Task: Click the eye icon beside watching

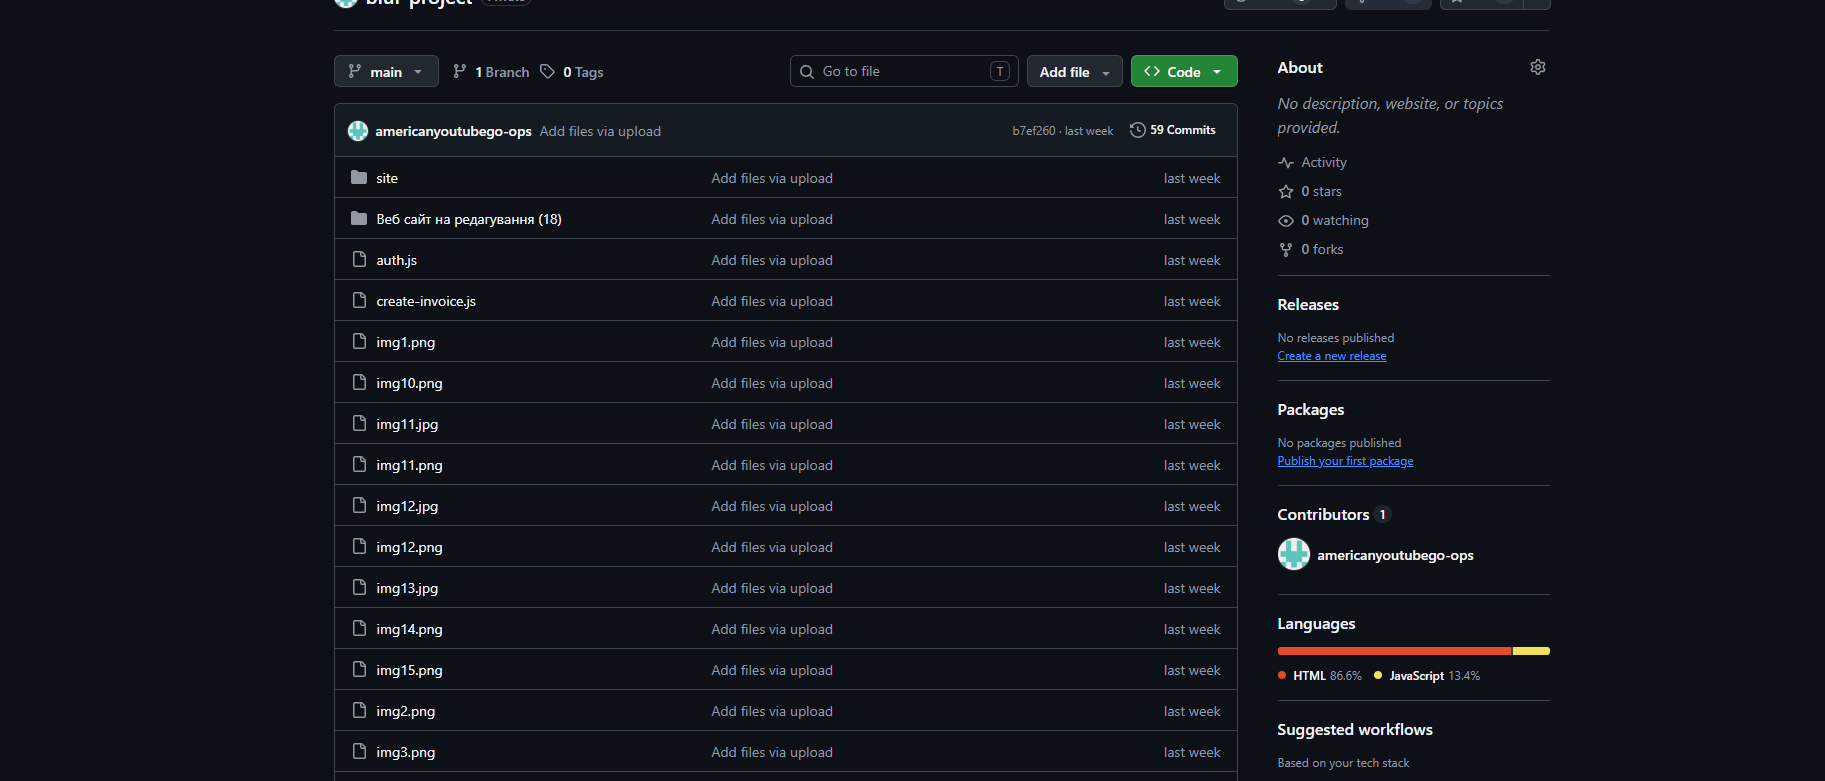Action: click(x=1286, y=220)
